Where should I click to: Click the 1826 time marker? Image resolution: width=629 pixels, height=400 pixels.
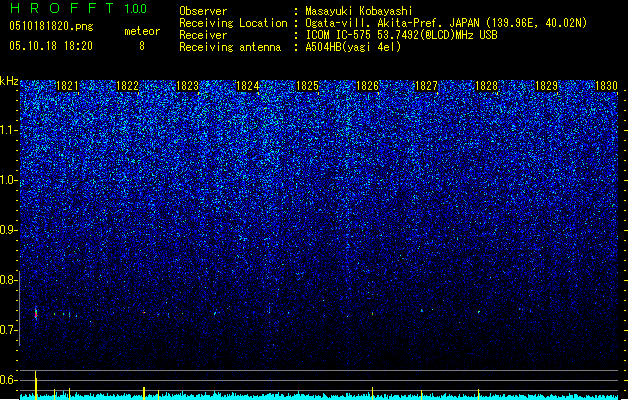pos(367,86)
